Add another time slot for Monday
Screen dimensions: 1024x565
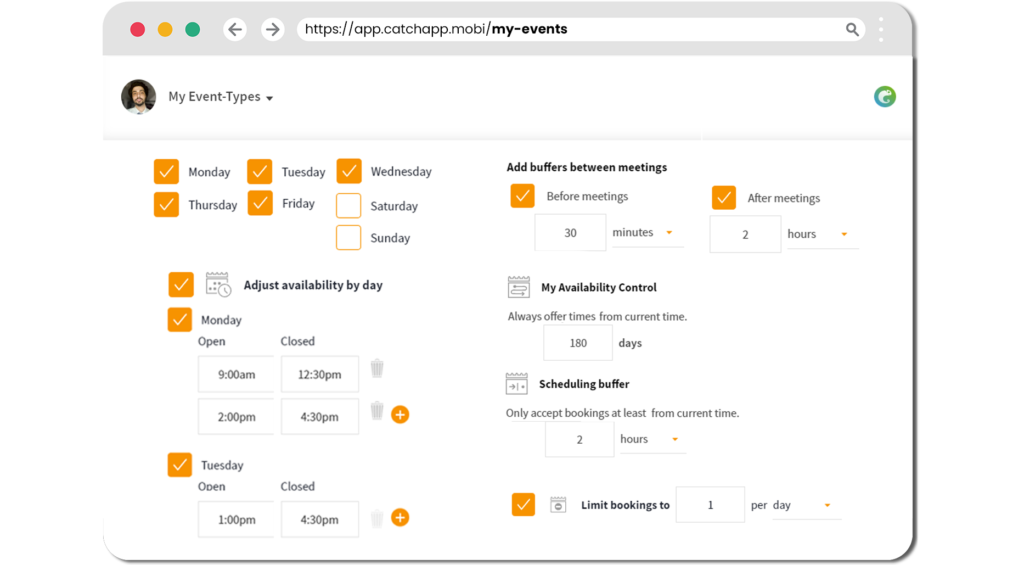point(400,414)
